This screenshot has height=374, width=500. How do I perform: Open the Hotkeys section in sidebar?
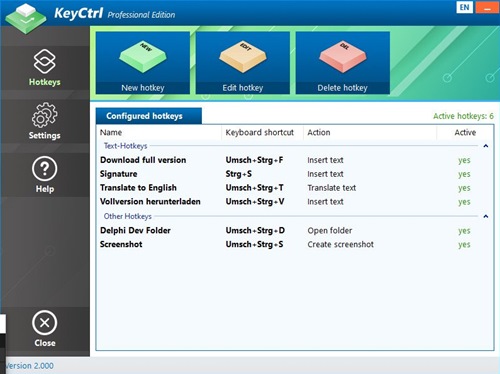coord(45,67)
